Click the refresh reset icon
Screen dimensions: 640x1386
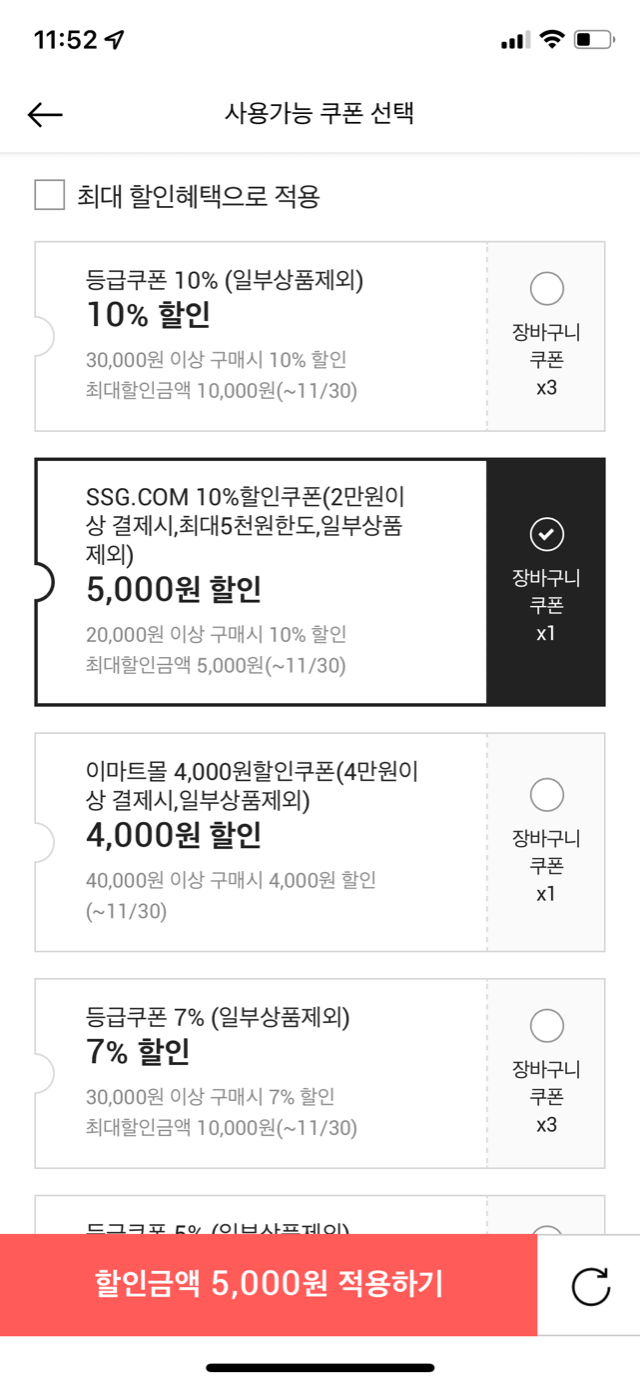[591, 1286]
